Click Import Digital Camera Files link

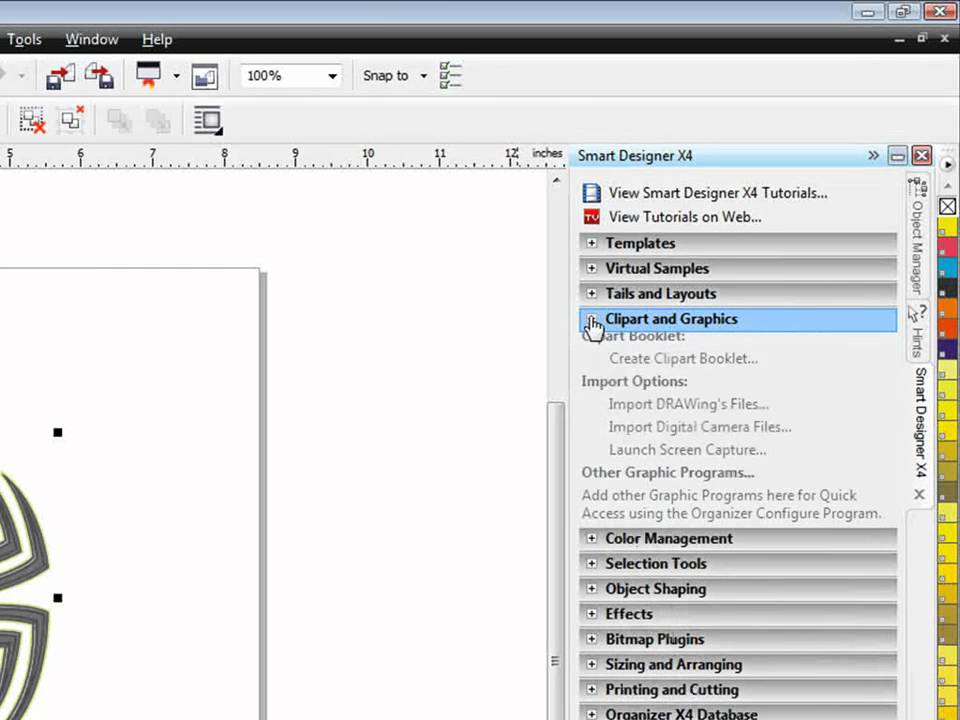click(x=700, y=427)
